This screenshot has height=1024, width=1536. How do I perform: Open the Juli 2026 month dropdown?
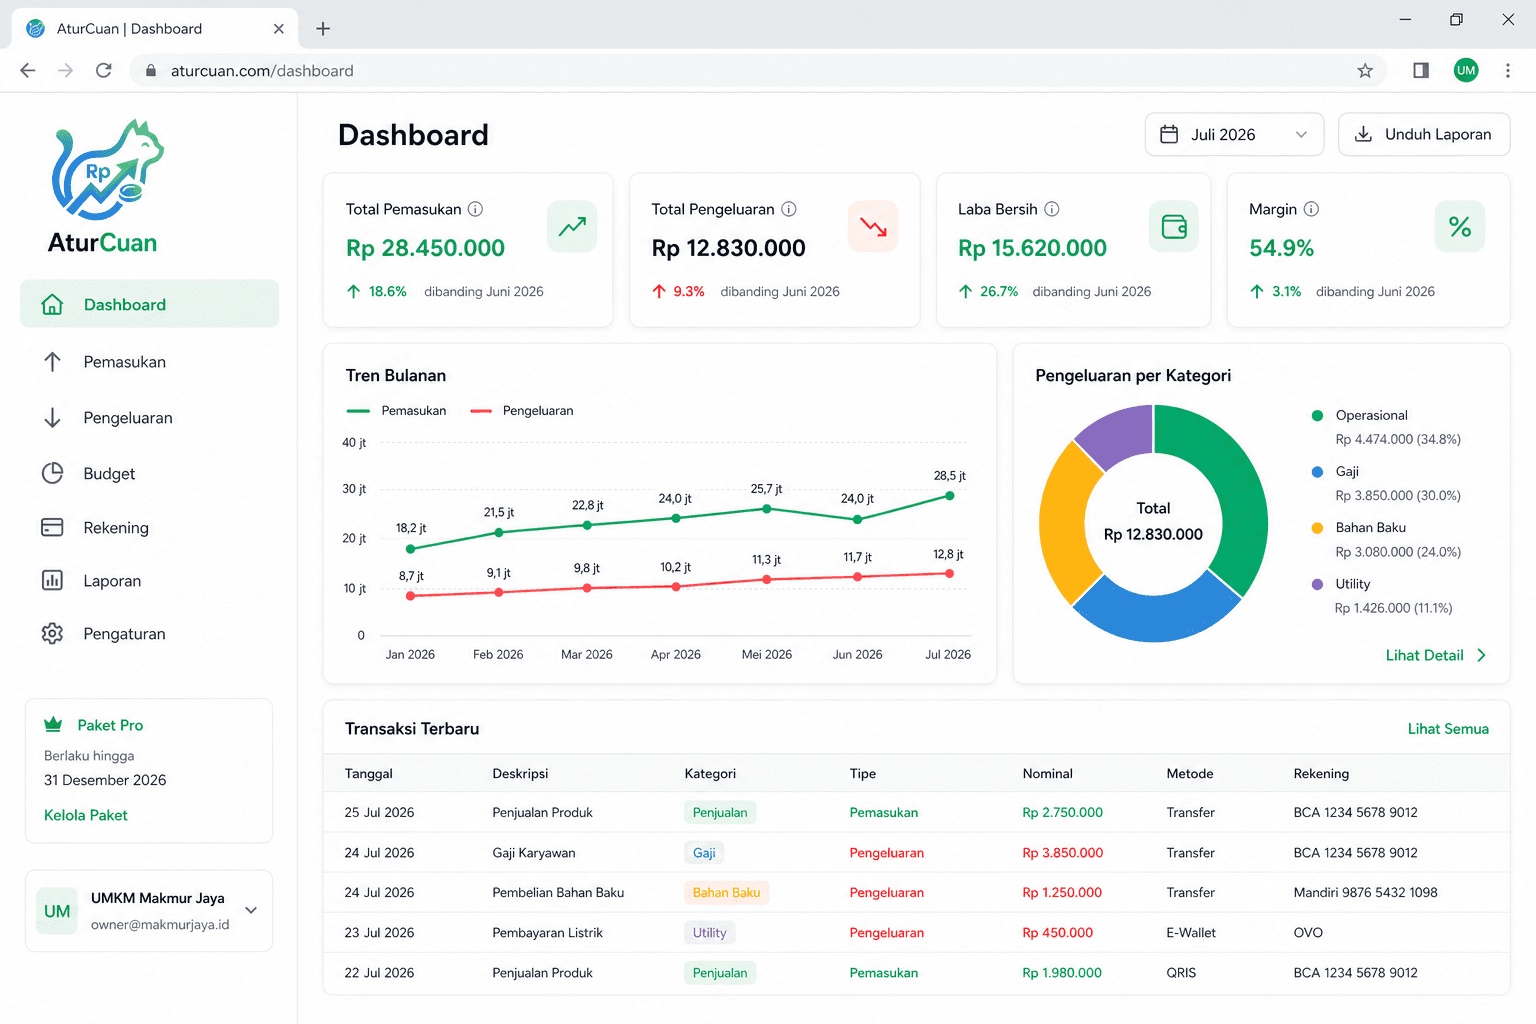(x=1234, y=134)
